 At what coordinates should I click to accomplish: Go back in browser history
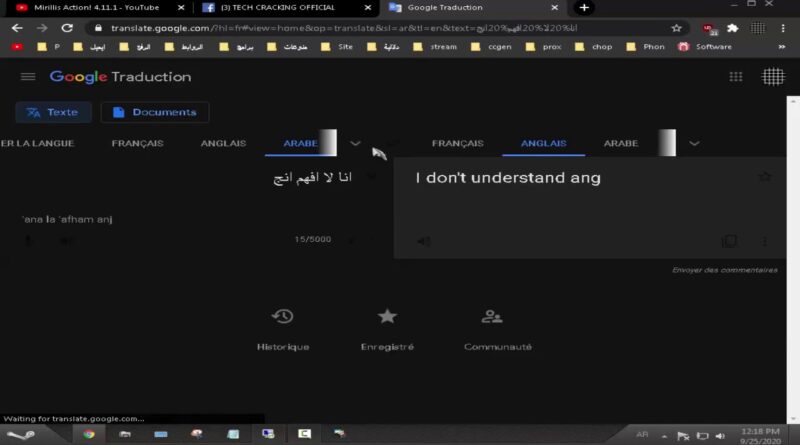click(17, 28)
